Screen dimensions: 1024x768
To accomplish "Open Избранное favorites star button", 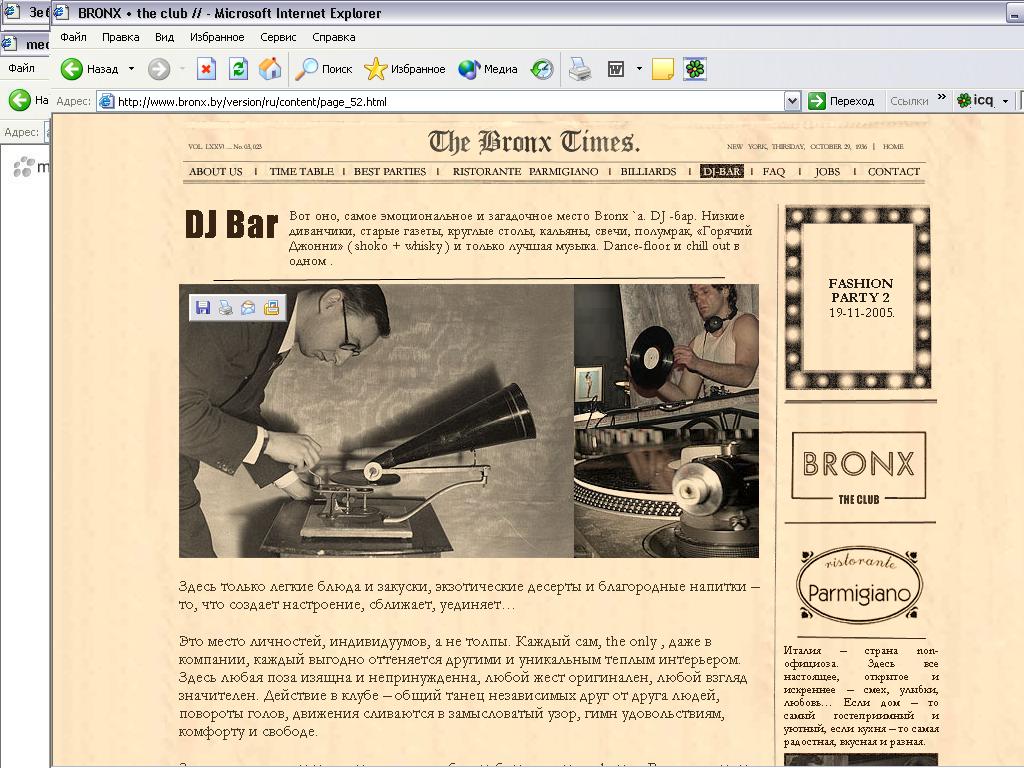I will pyautogui.click(x=405, y=69).
